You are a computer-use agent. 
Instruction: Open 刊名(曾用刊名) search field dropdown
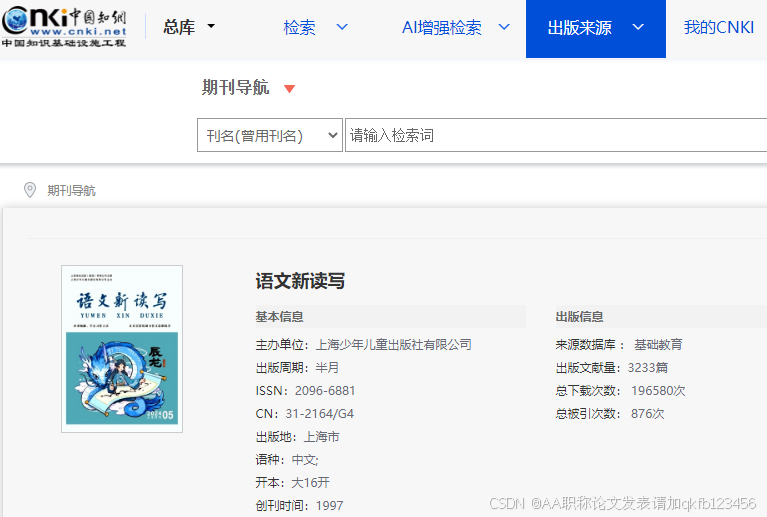tap(270, 135)
